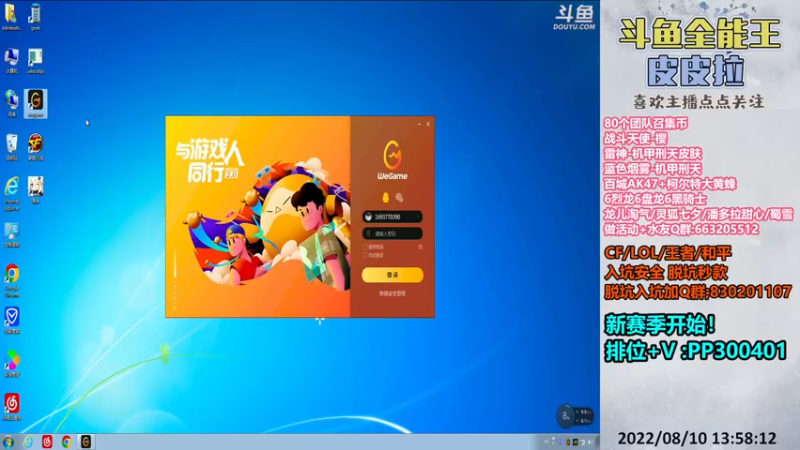Click the system tray volume icon
The width and height of the screenshot is (800, 450).
[x=590, y=442]
